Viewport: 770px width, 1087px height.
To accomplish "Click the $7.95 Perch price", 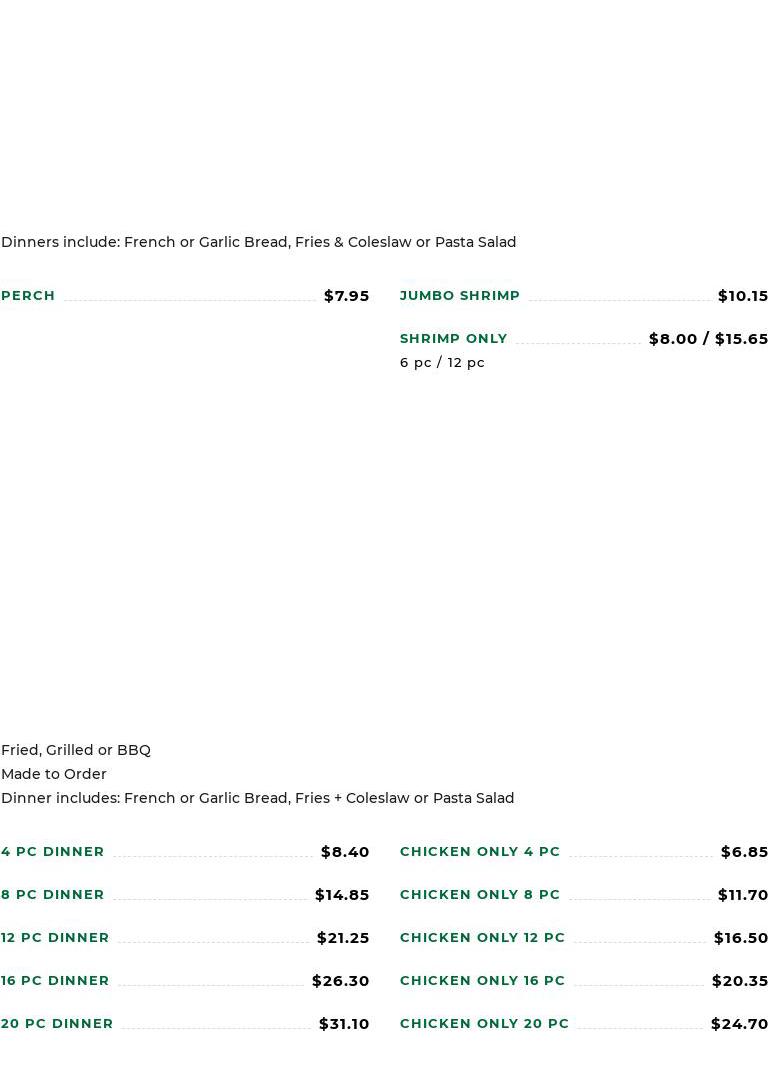I will pyautogui.click(x=346, y=296).
